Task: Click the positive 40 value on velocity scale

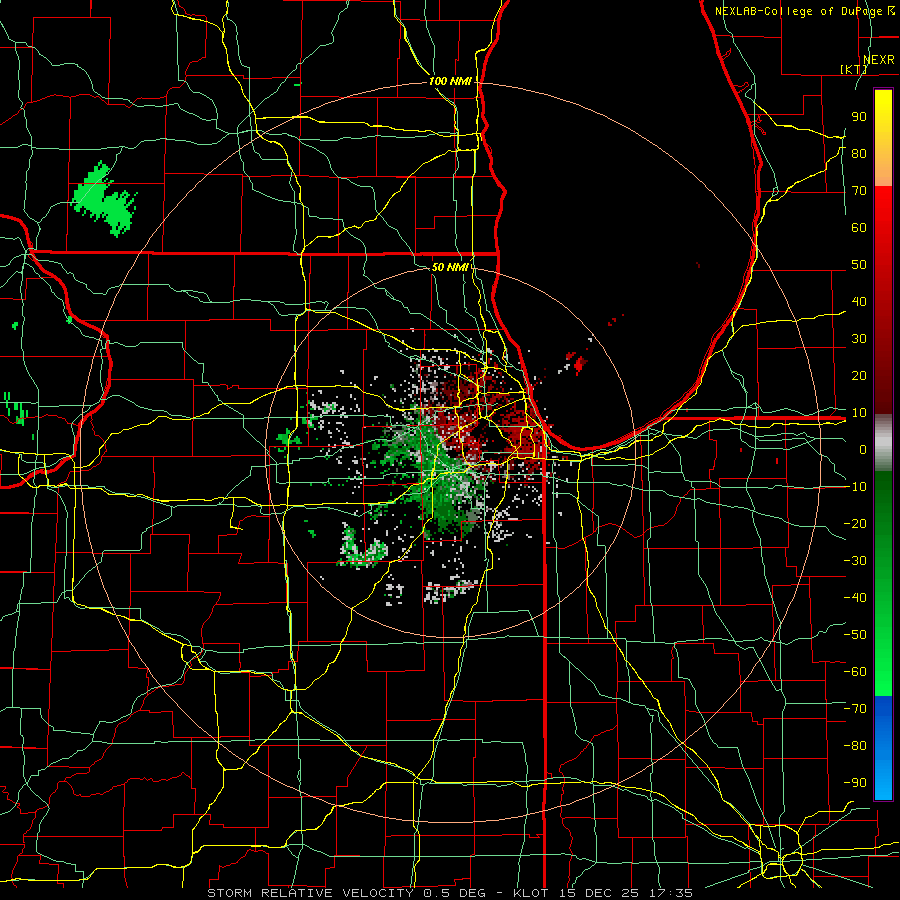Action: 859,301
